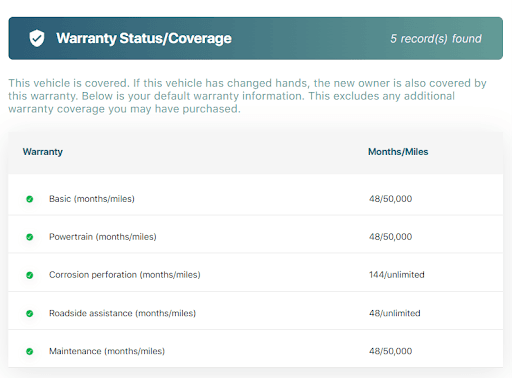Click the shield checkmark icon in header
The image size is (512, 378).
point(37,38)
